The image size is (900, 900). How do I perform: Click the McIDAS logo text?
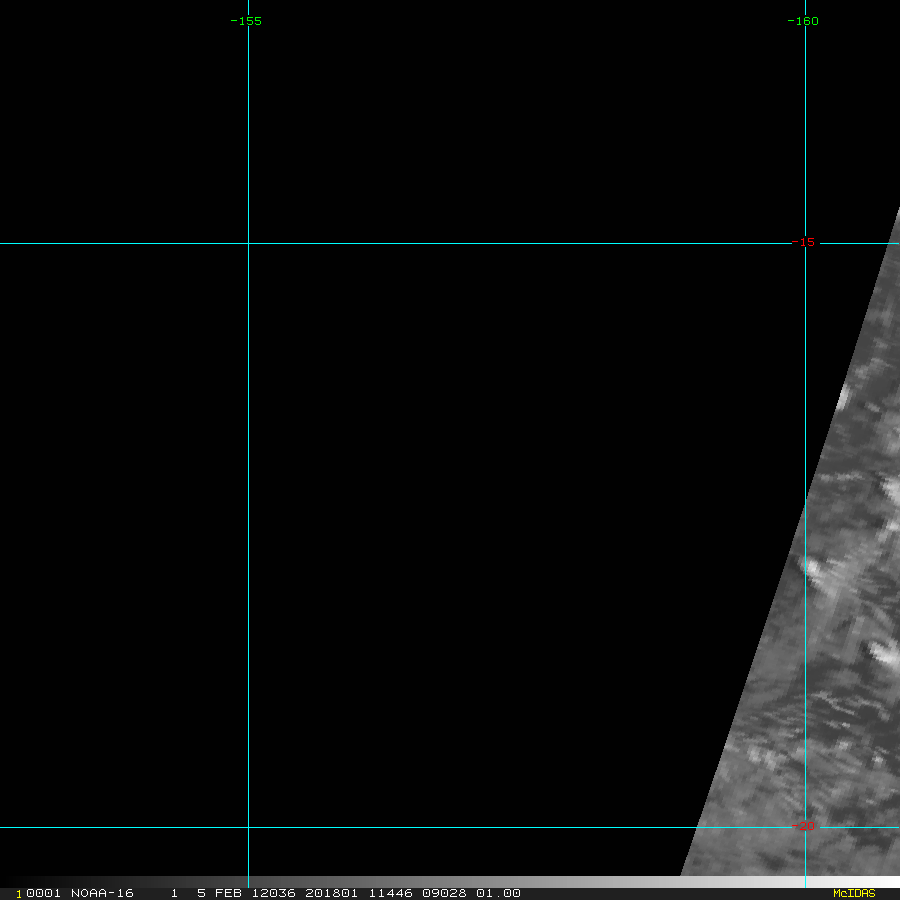click(854, 893)
